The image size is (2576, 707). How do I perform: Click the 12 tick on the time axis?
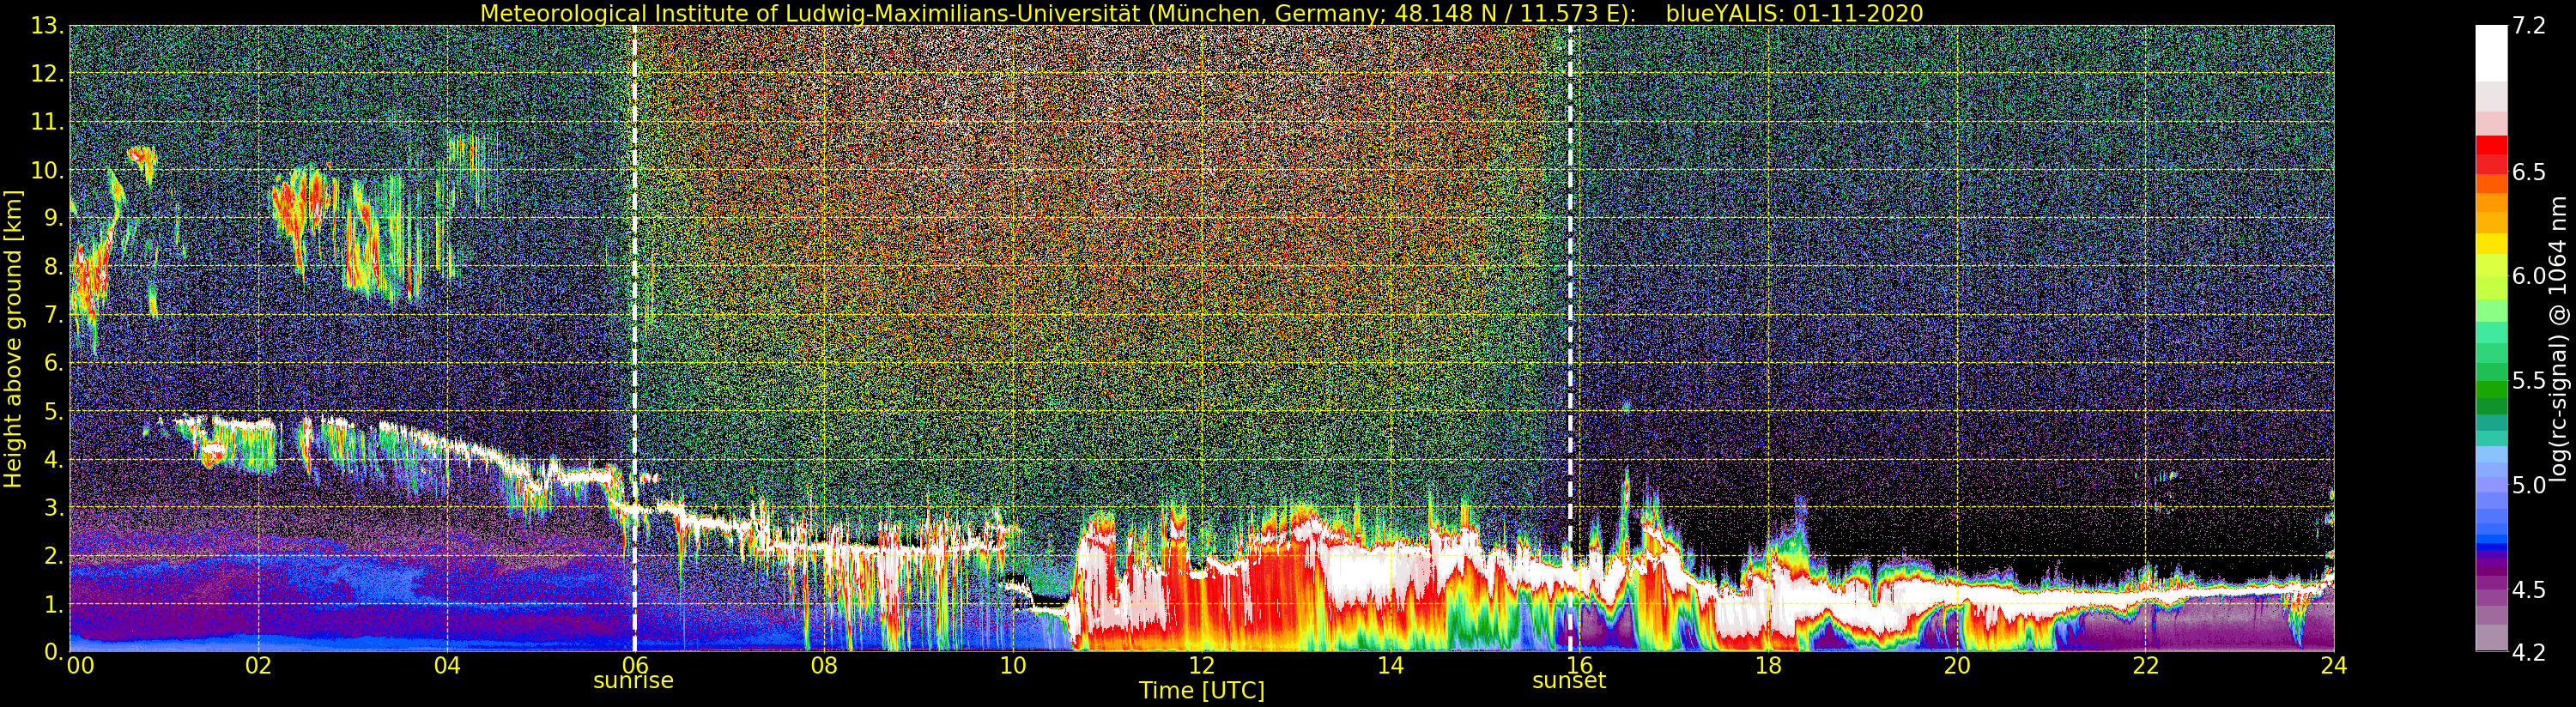coord(1201,666)
